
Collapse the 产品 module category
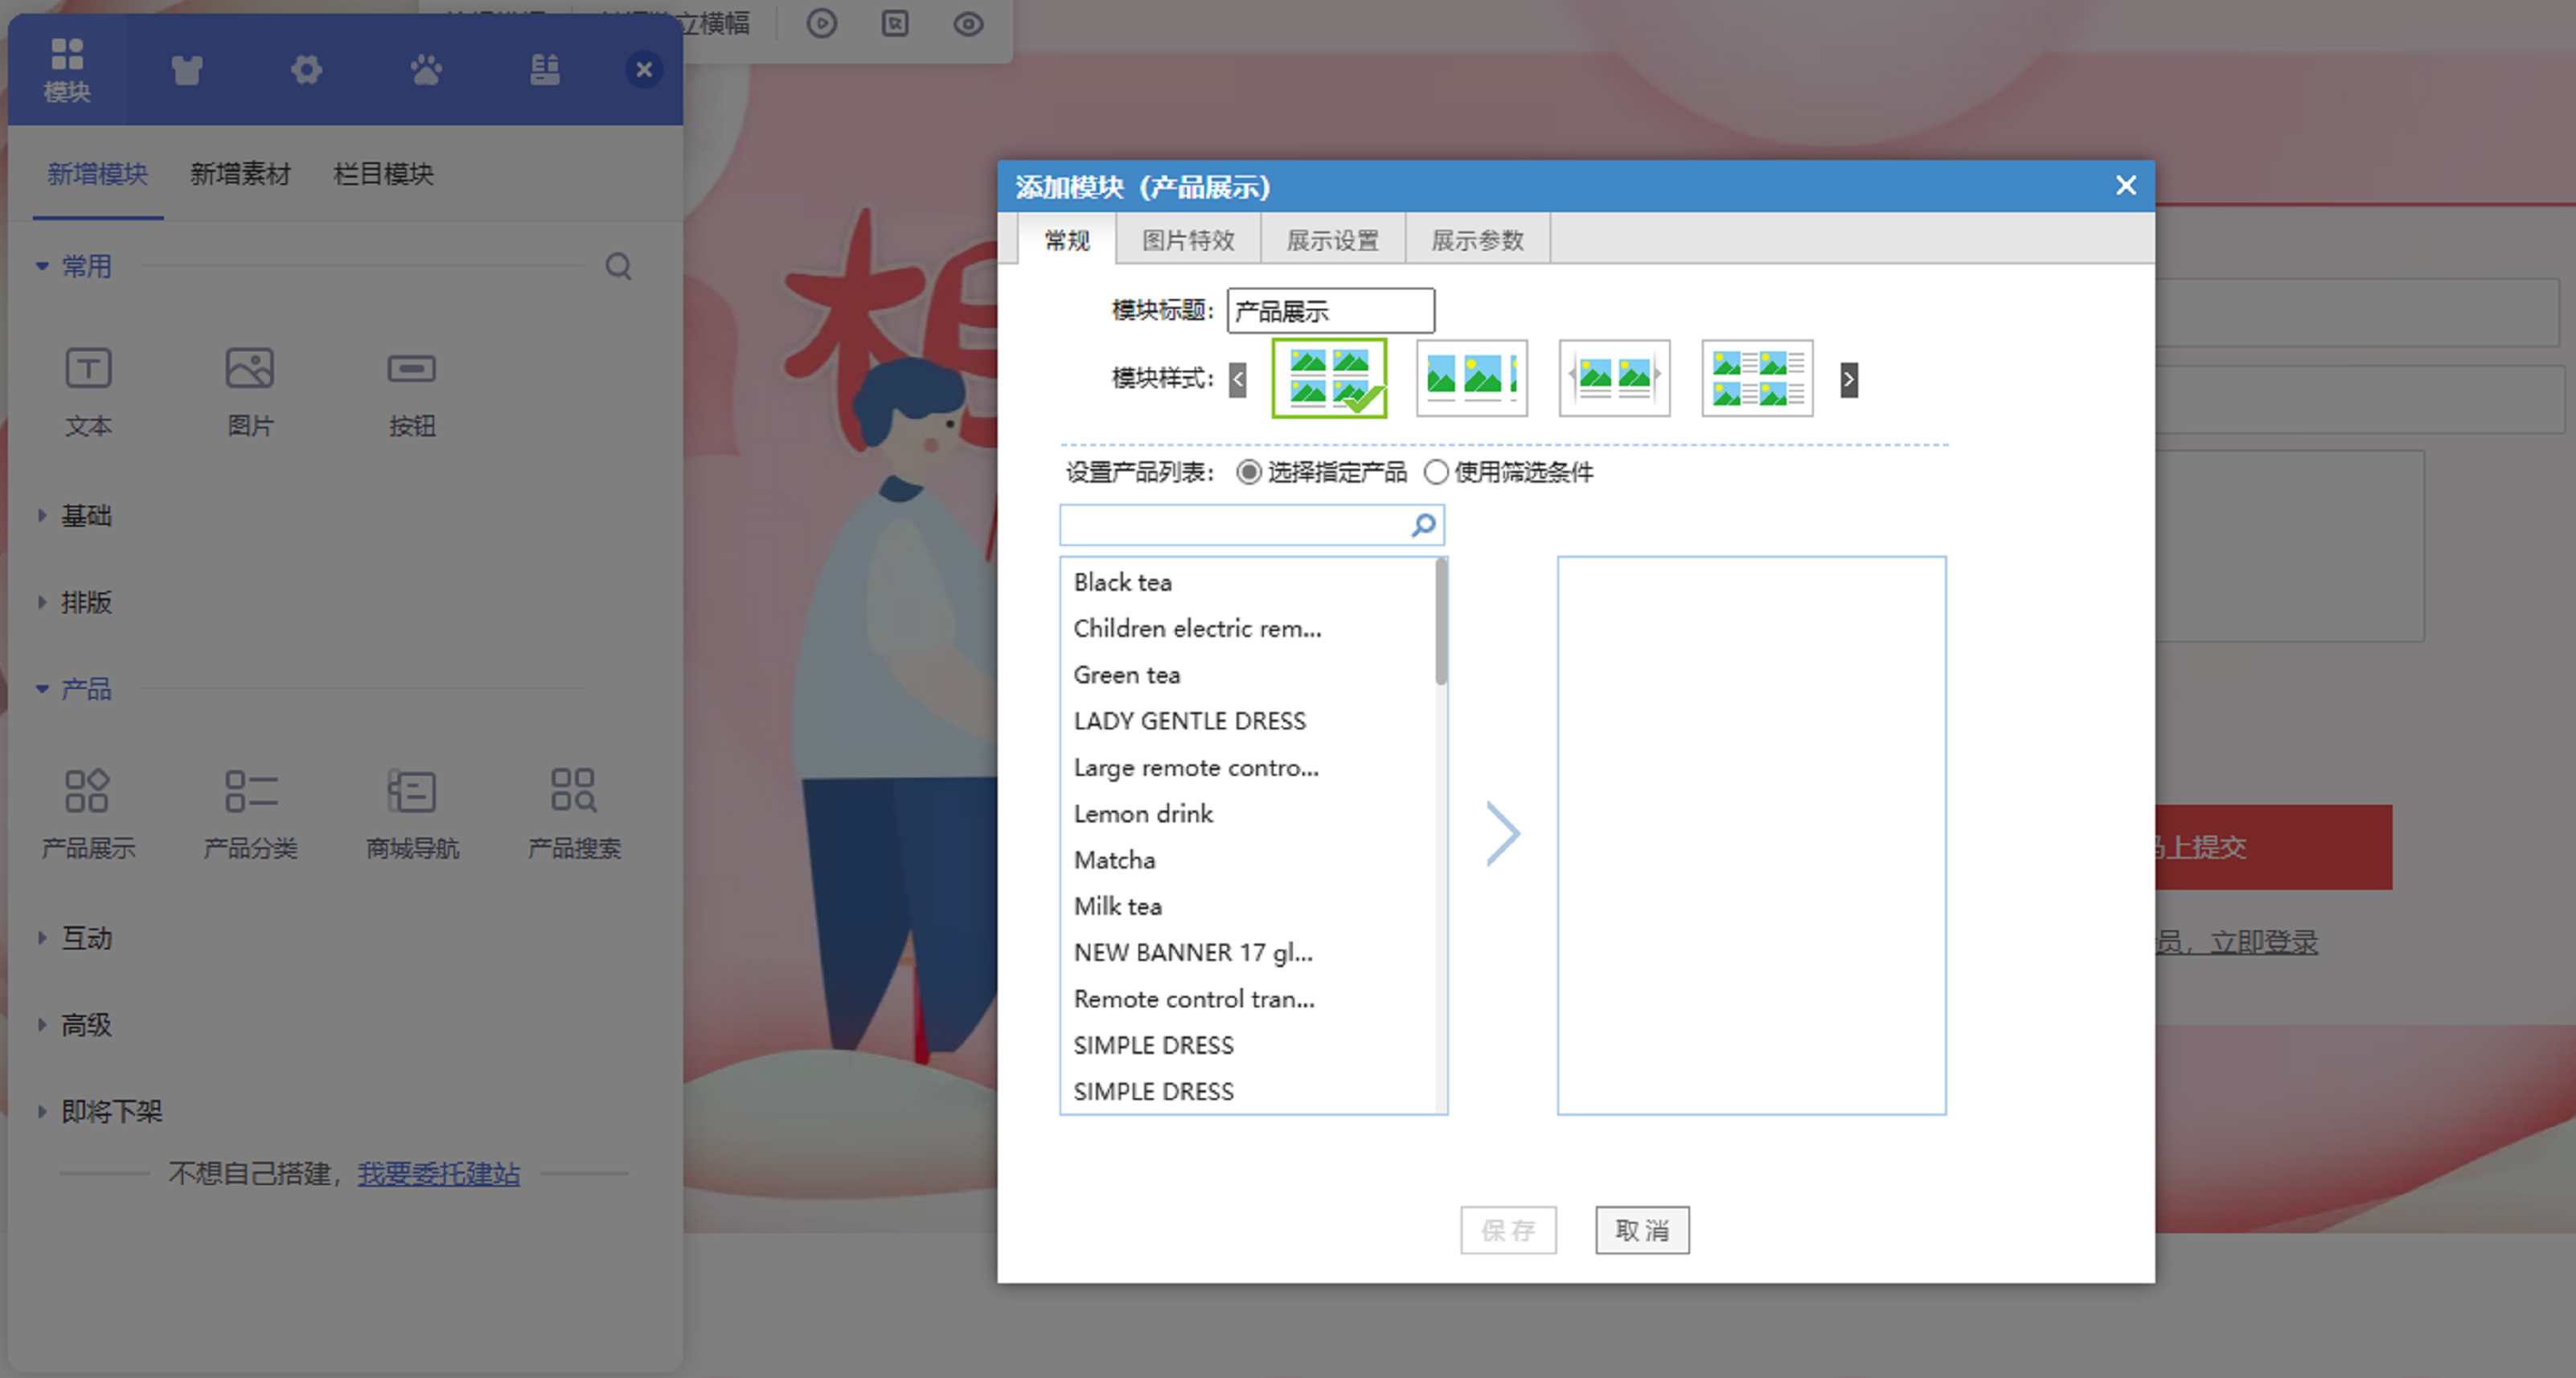[86, 689]
